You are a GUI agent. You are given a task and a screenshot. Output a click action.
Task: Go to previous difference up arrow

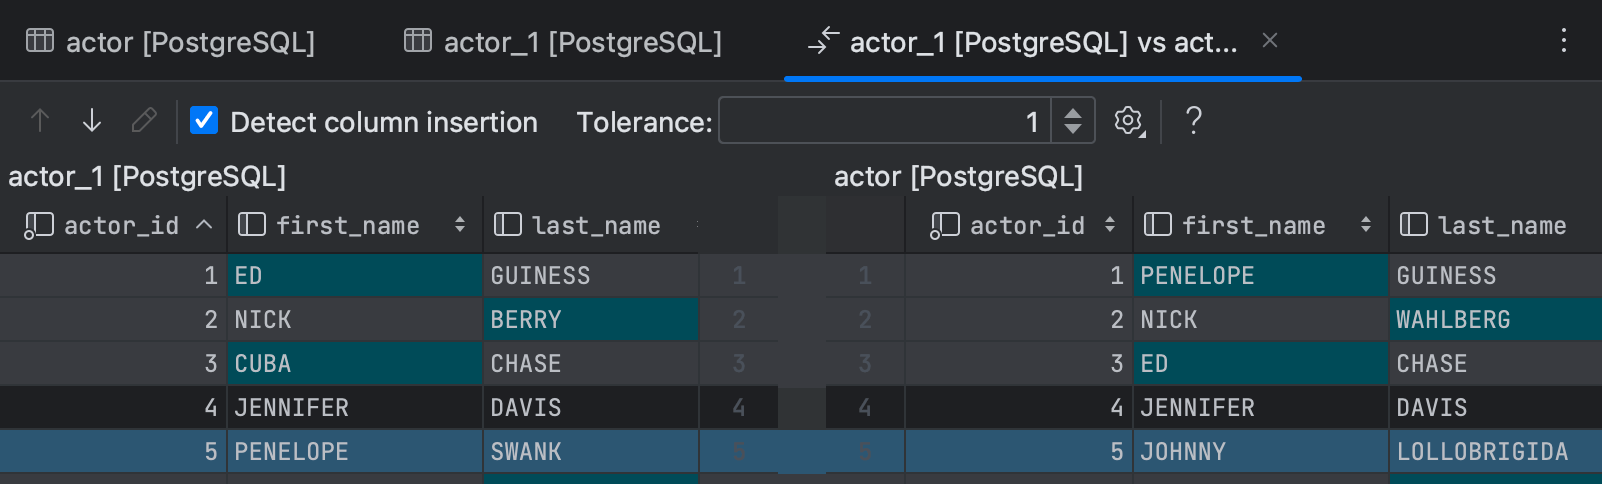[40, 121]
